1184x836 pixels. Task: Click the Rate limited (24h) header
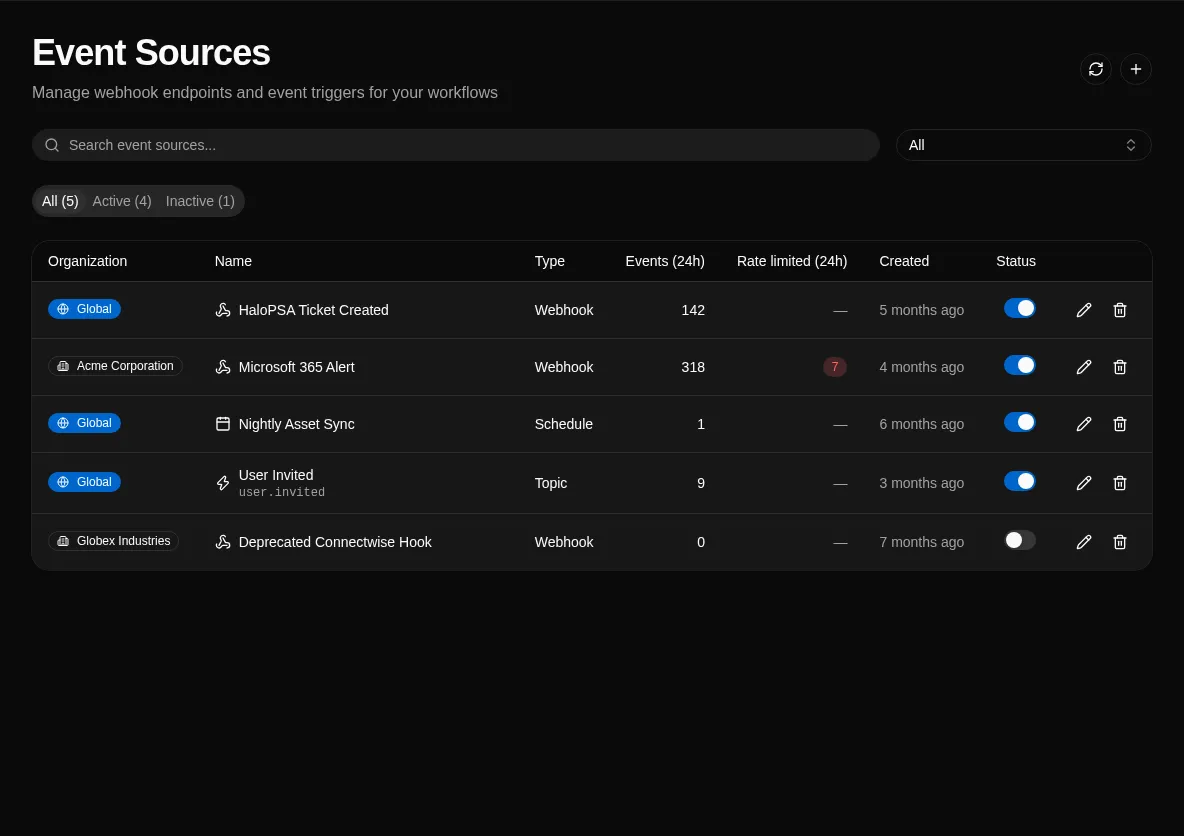(x=792, y=261)
